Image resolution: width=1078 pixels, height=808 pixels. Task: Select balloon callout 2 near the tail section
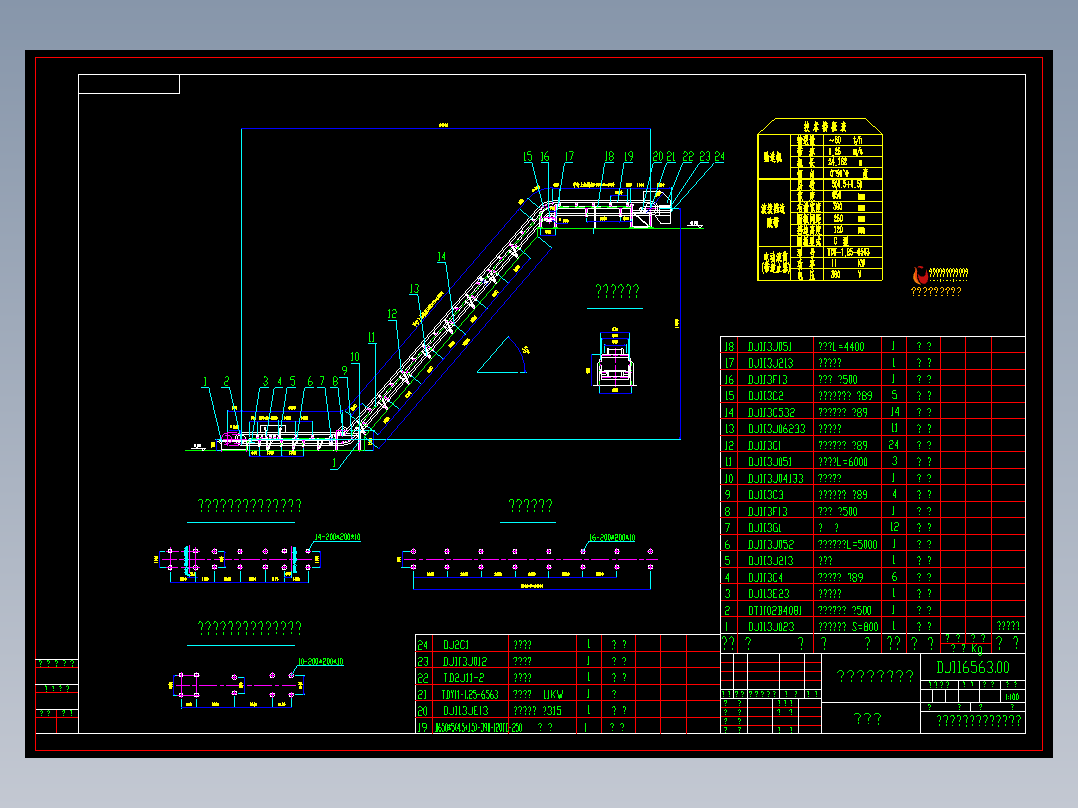(x=226, y=381)
